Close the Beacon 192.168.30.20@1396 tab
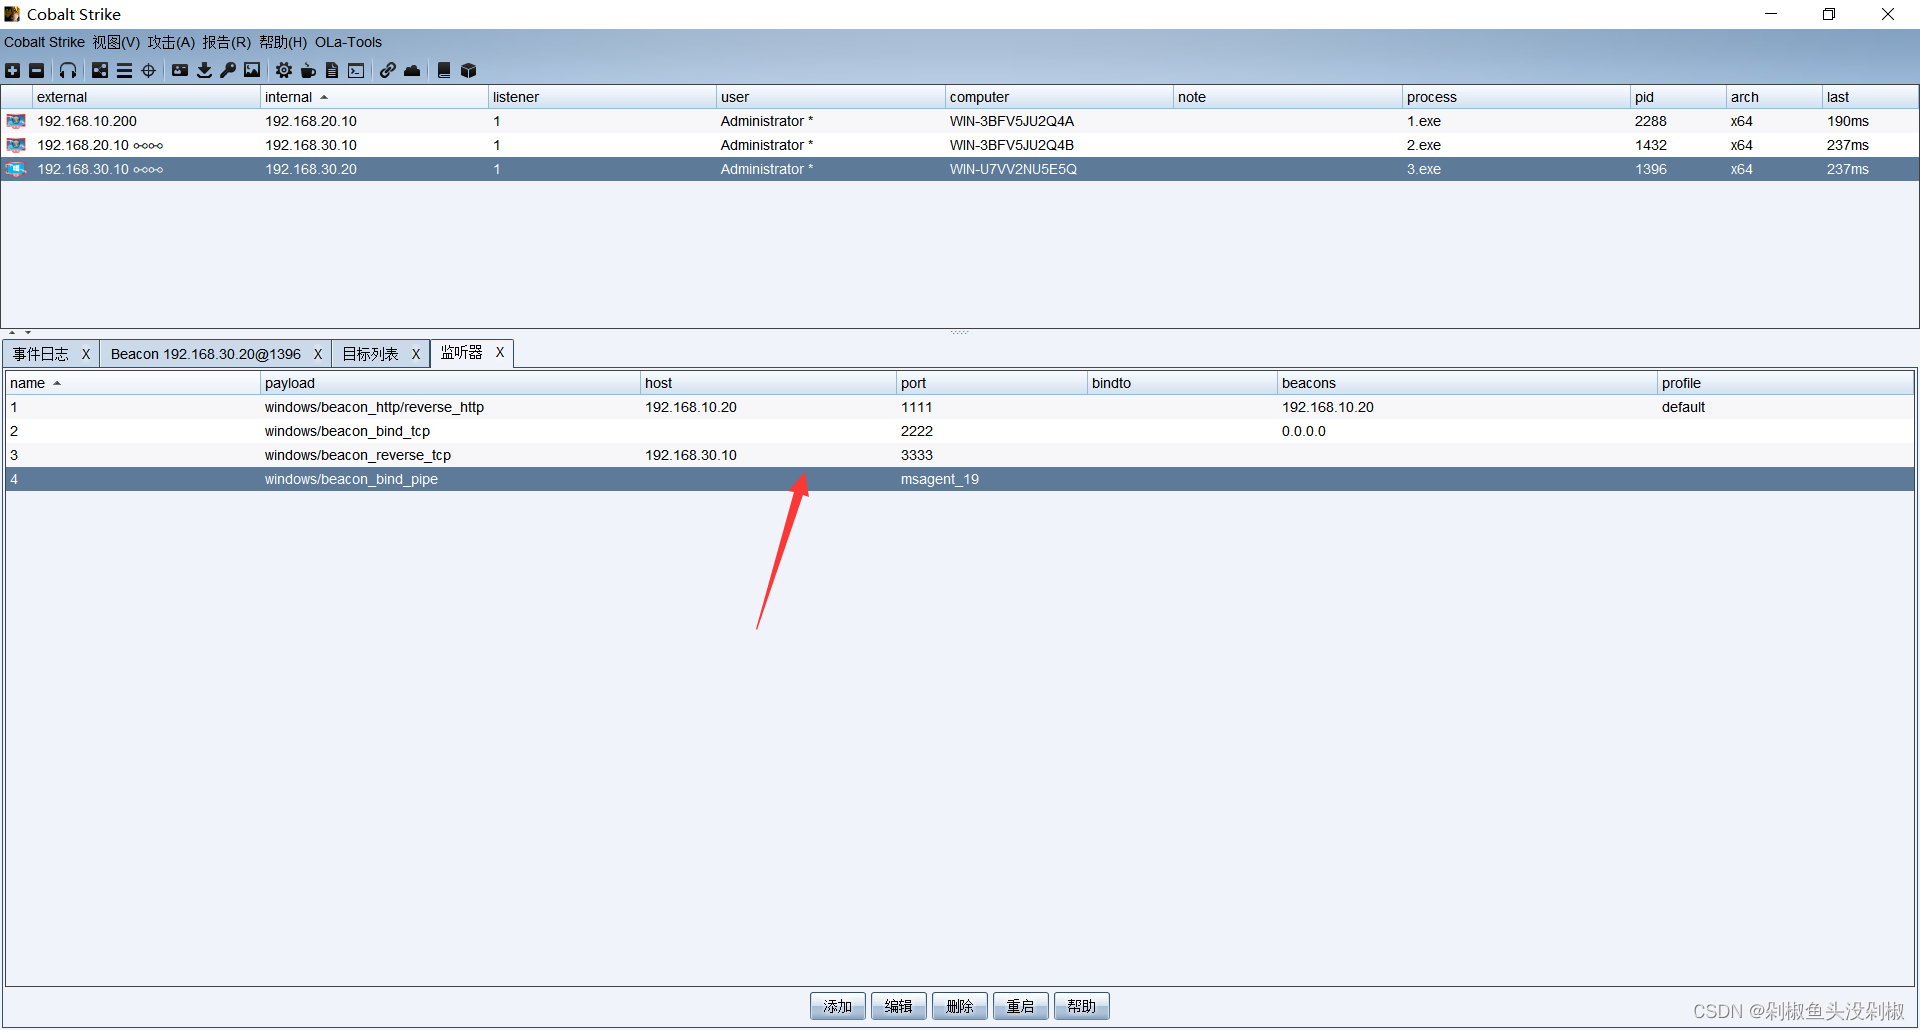This screenshot has height=1030, width=1920. (x=318, y=354)
